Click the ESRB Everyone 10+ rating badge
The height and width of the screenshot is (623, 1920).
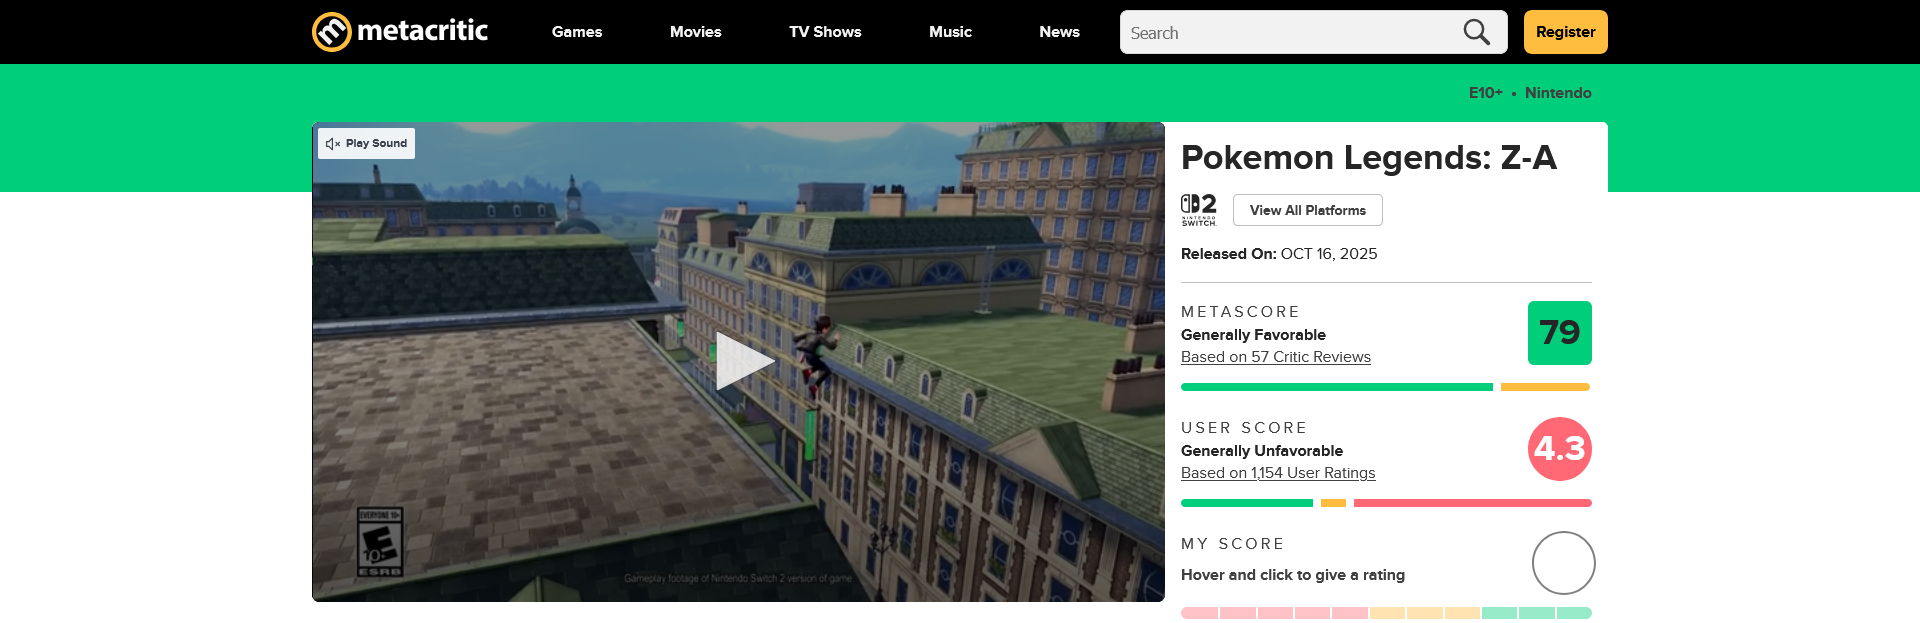[x=380, y=542]
